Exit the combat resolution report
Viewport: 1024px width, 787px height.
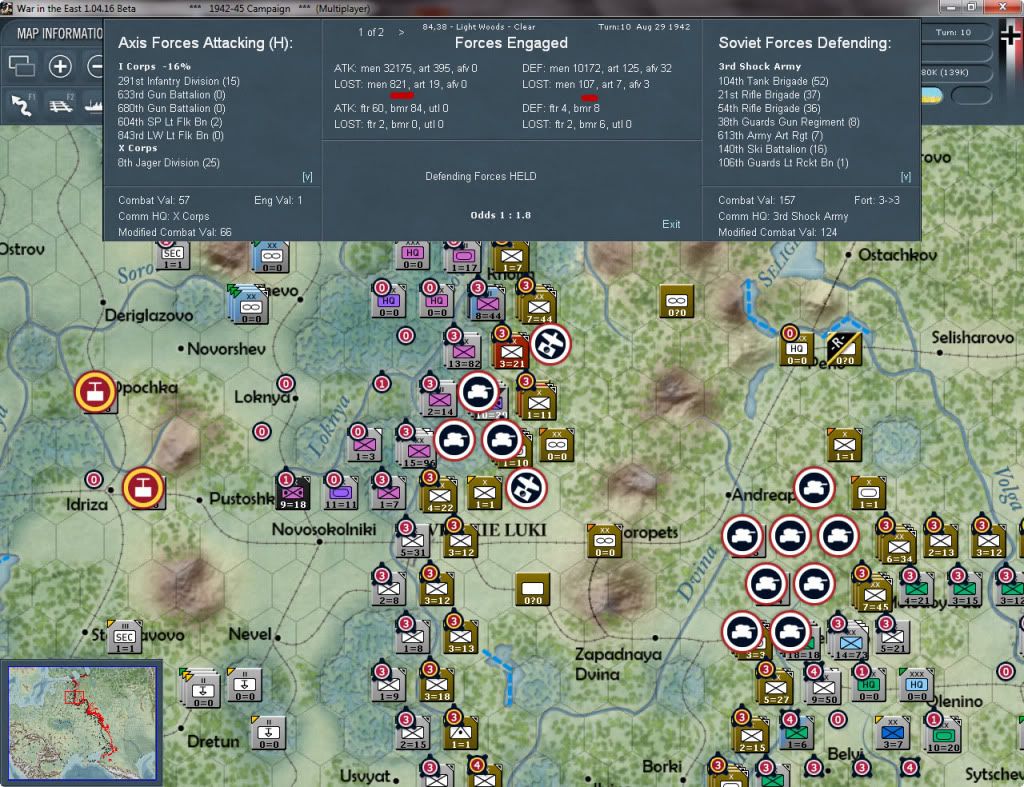pyautogui.click(x=671, y=224)
